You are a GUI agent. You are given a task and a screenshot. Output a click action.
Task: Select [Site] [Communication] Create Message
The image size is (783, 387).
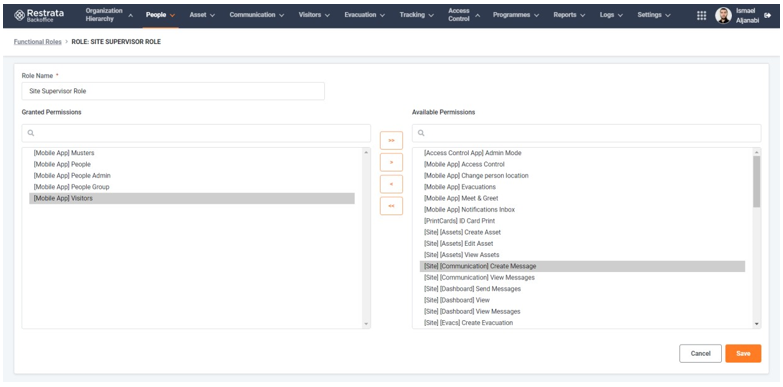click(582, 266)
